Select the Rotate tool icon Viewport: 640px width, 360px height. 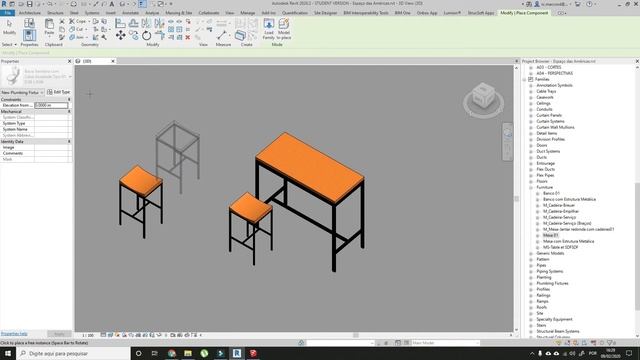coord(147,36)
